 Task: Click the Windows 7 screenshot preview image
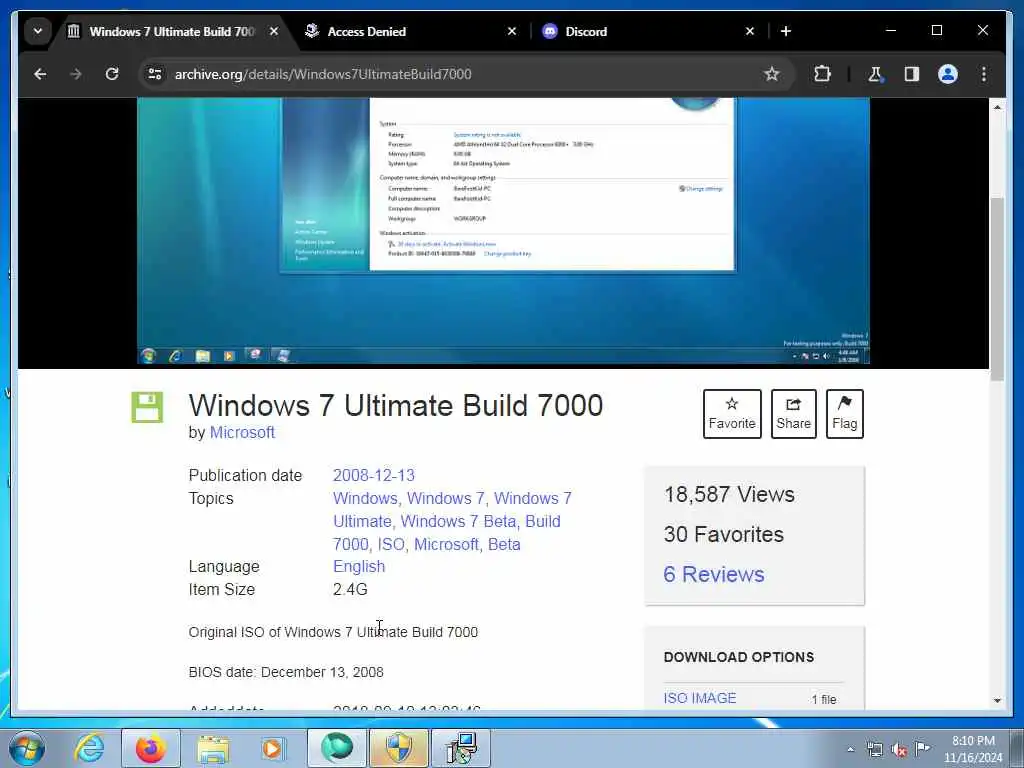(503, 231)
